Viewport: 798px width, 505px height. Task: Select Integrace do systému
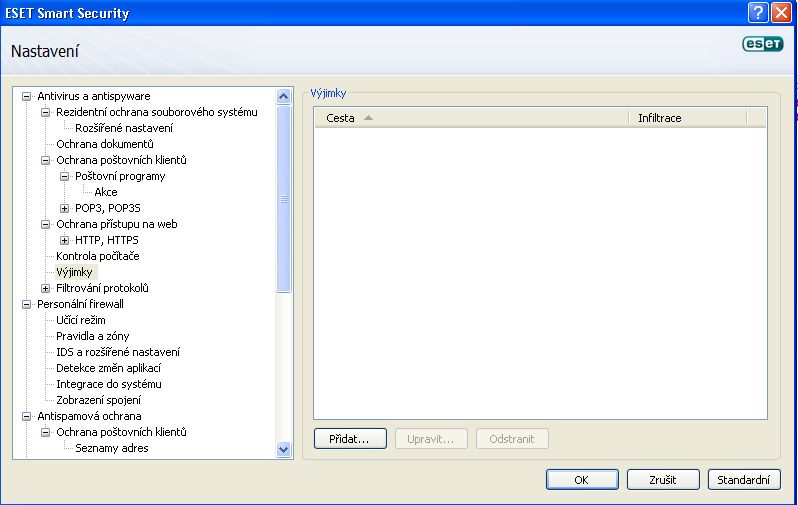pos(109,384)
